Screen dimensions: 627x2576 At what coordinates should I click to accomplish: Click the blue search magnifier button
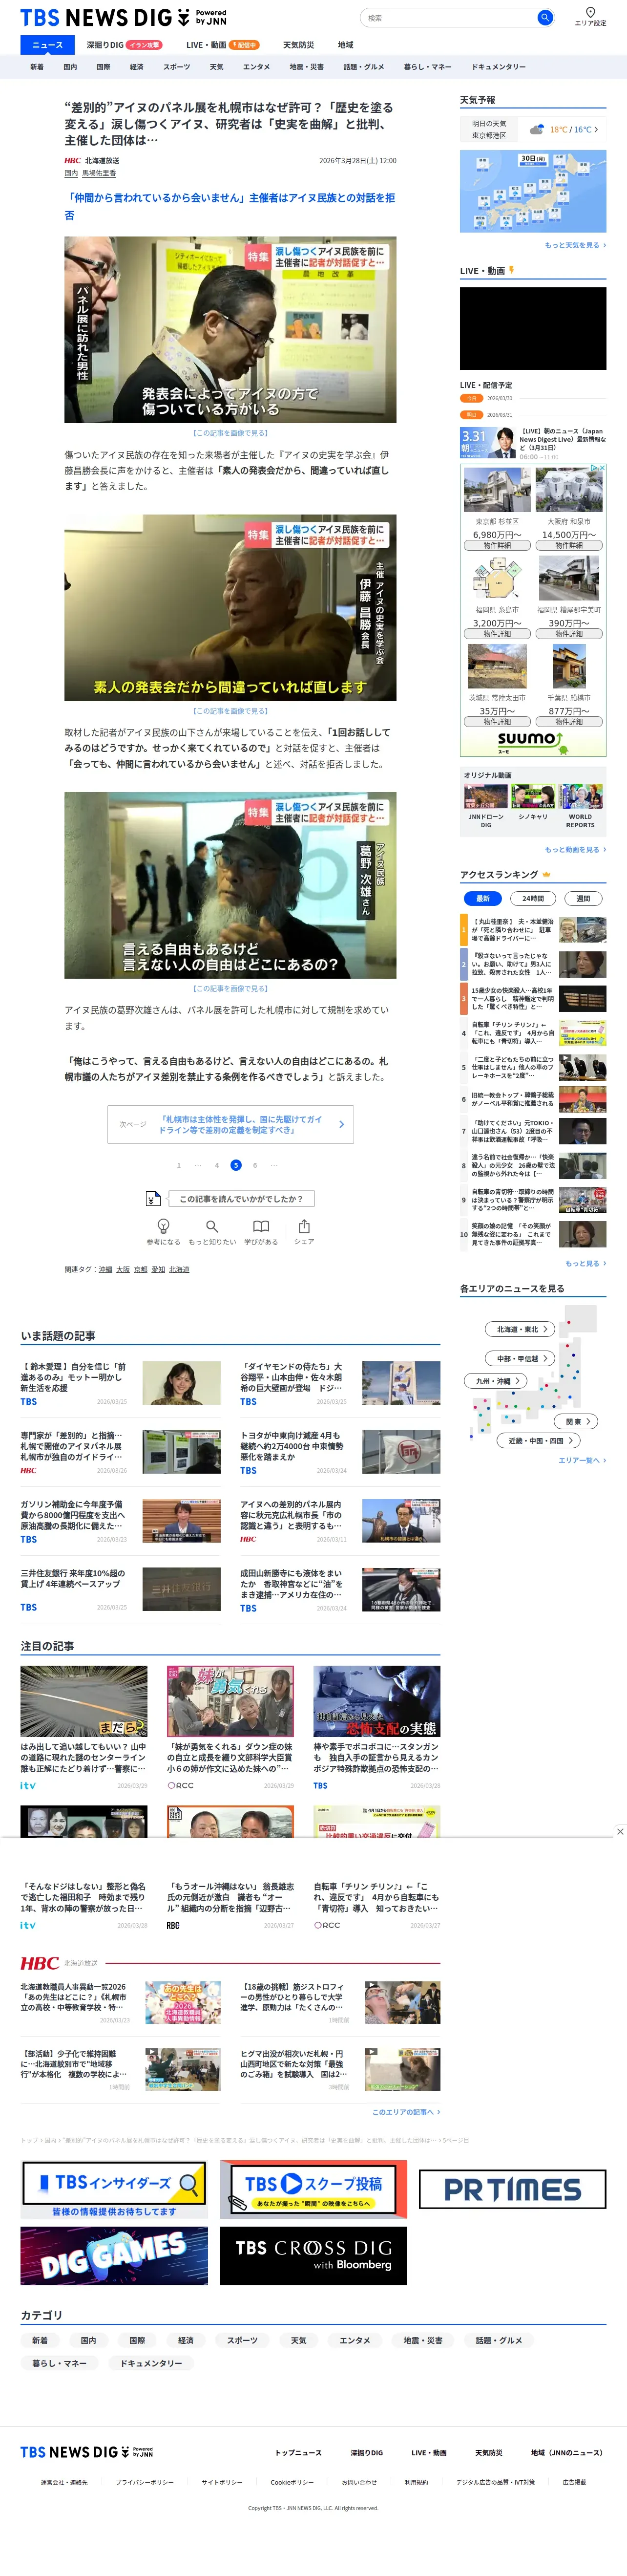tap(544, 17)
